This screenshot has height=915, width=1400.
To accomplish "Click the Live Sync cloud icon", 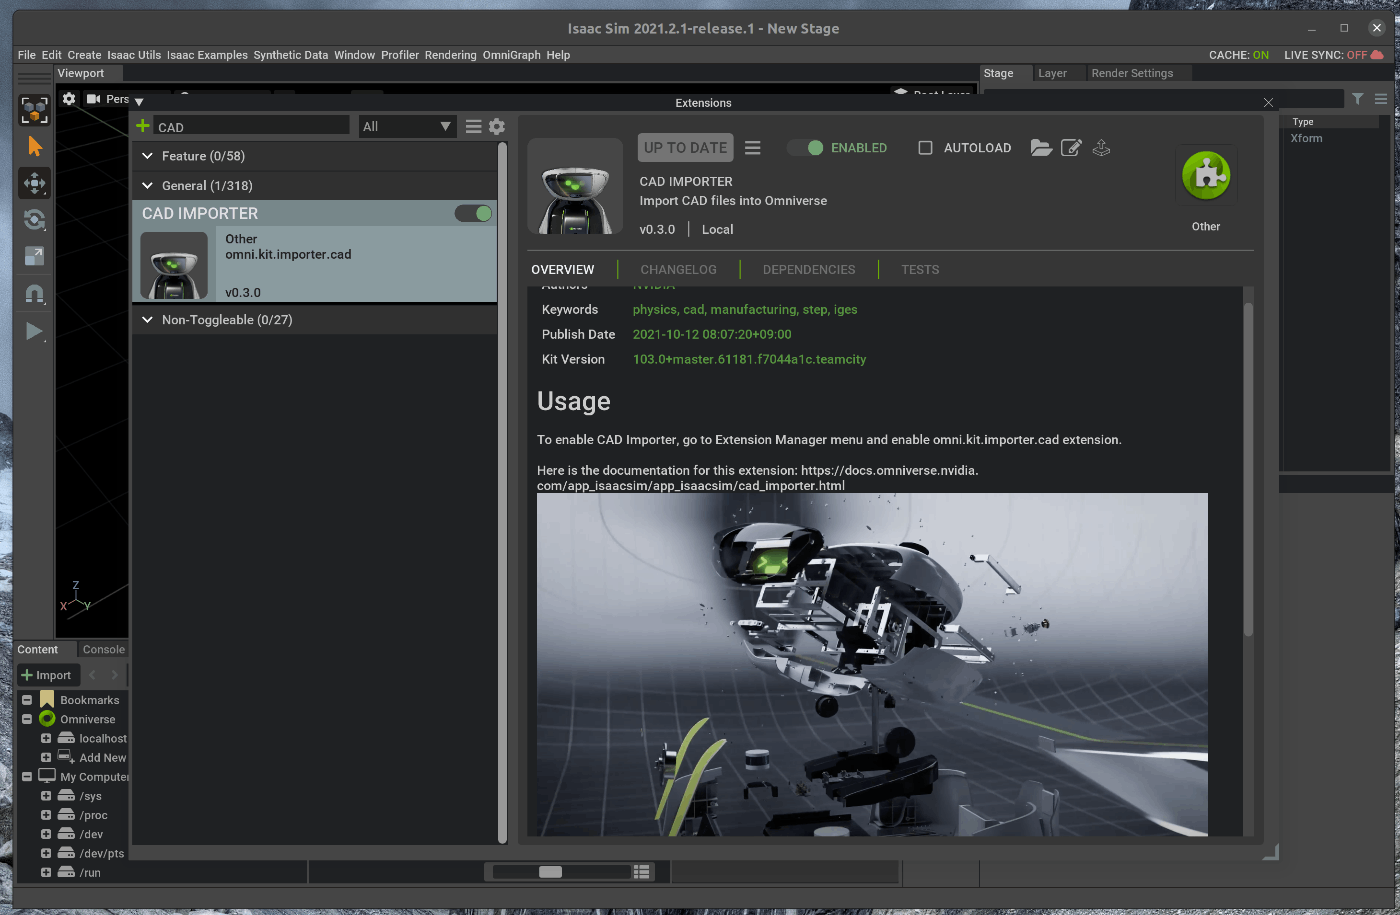I will click(x=1377, y=55).
